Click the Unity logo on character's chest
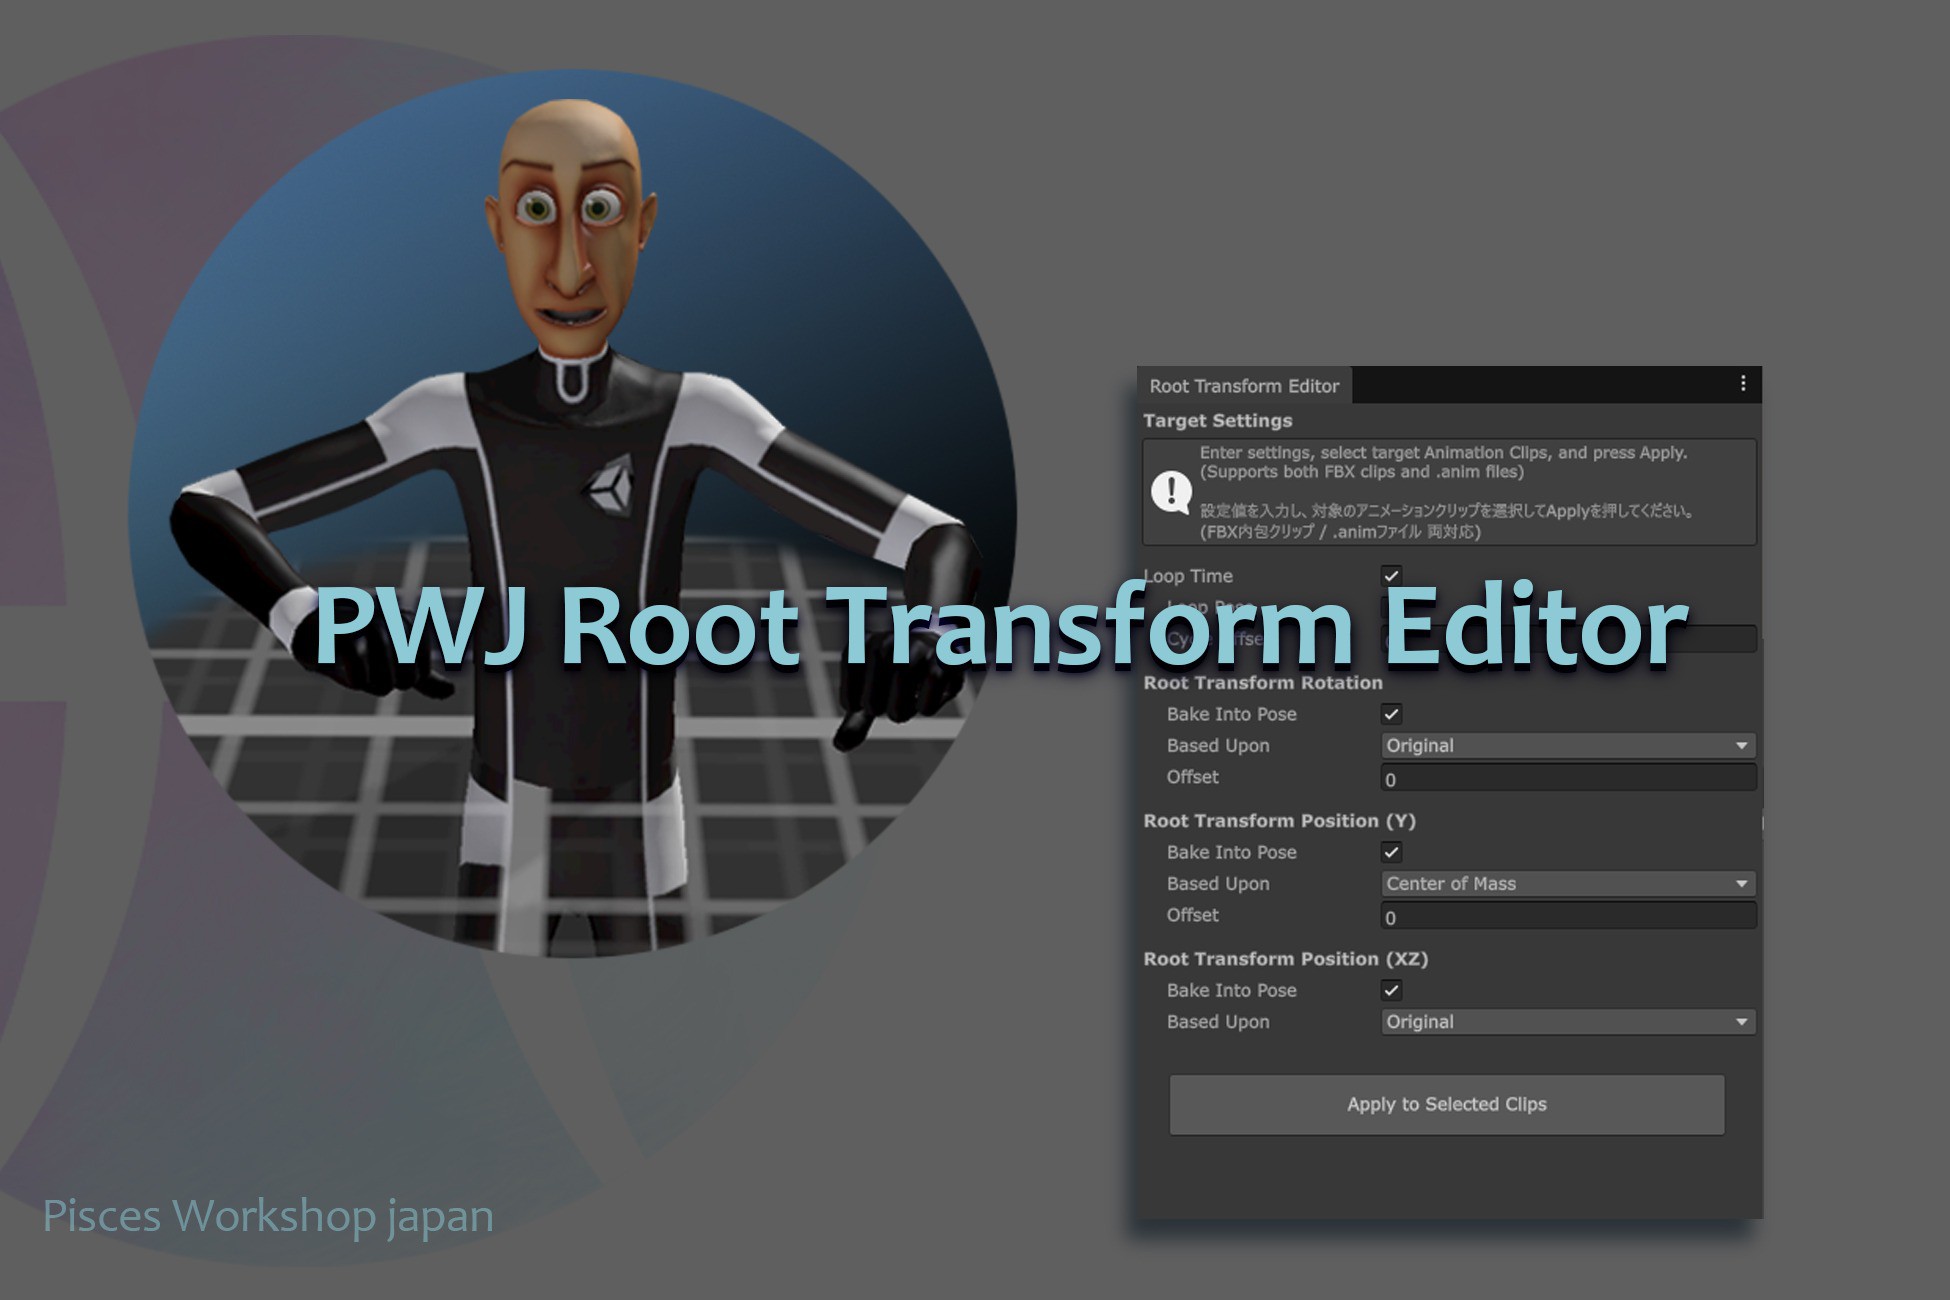 click(x=607, y=487)
